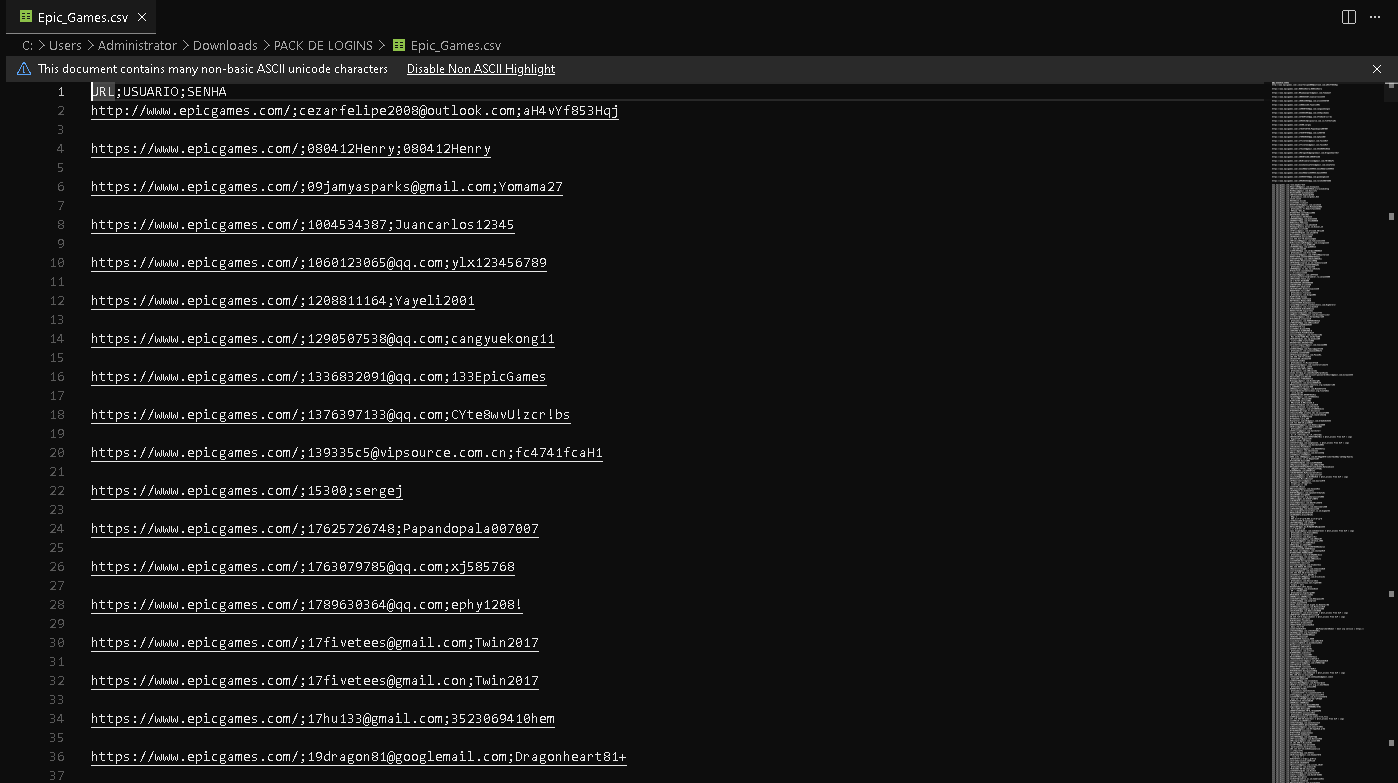This screenshot has width=1398, height=783.
Task: Click line number 28 in the gutter
Action: 57,605
